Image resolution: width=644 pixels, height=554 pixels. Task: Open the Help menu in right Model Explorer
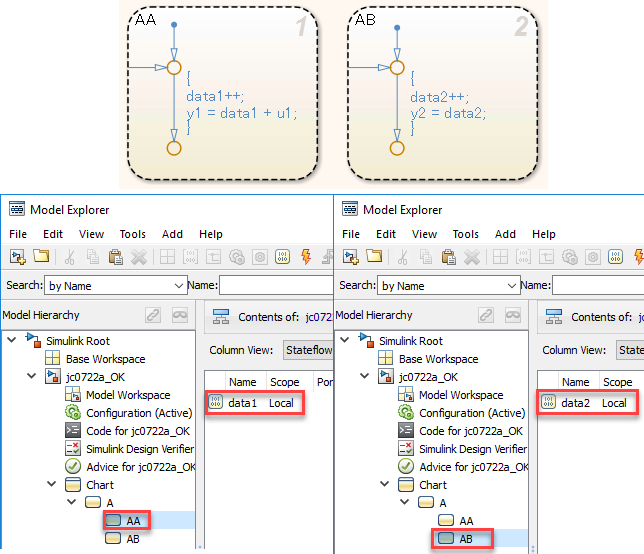(544, 234)
